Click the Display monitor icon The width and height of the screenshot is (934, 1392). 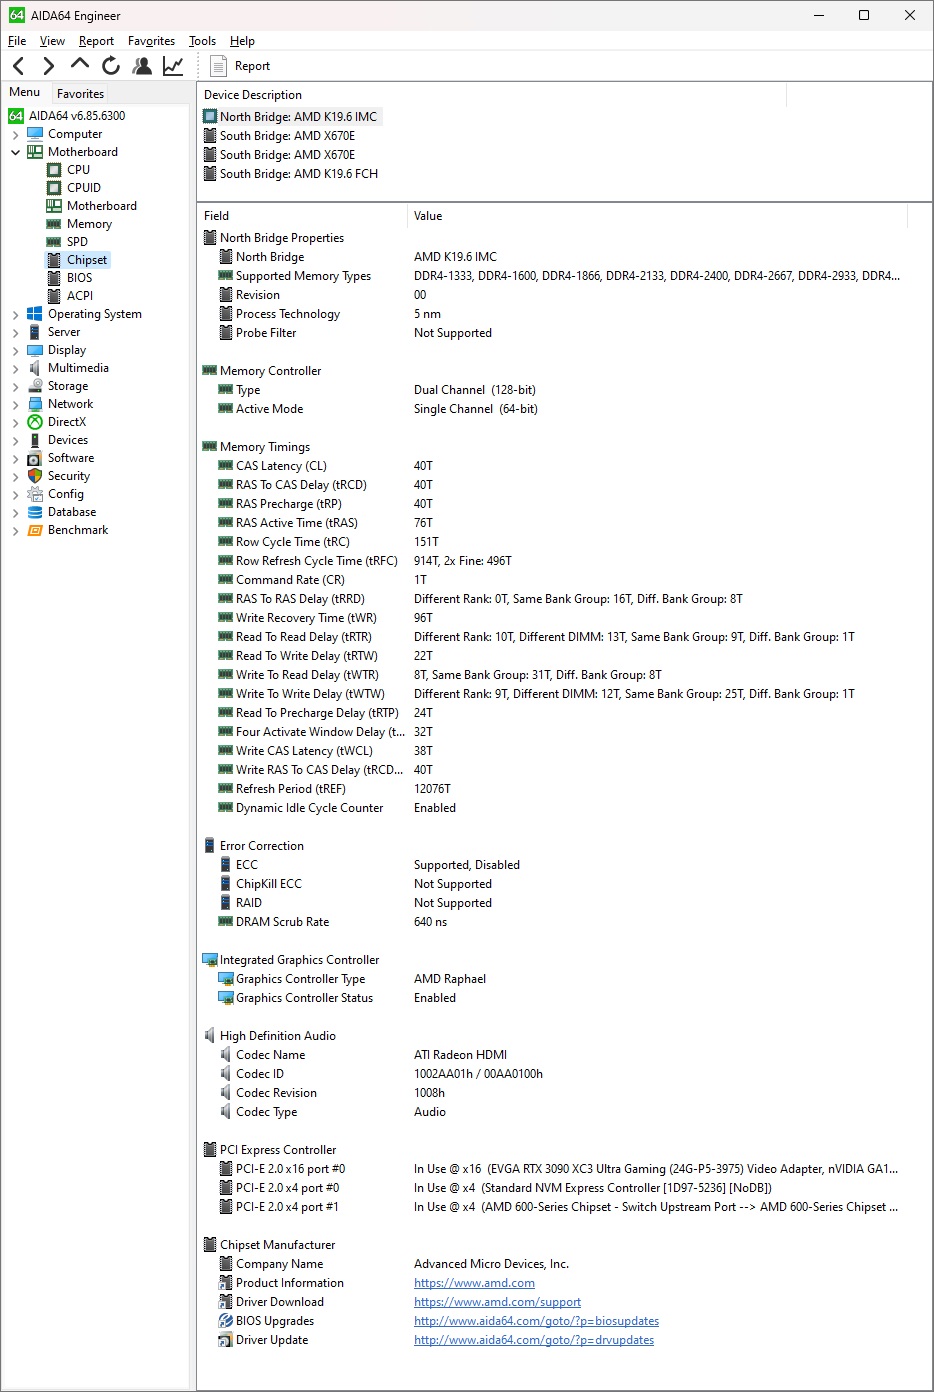click(x=35, y=350)
